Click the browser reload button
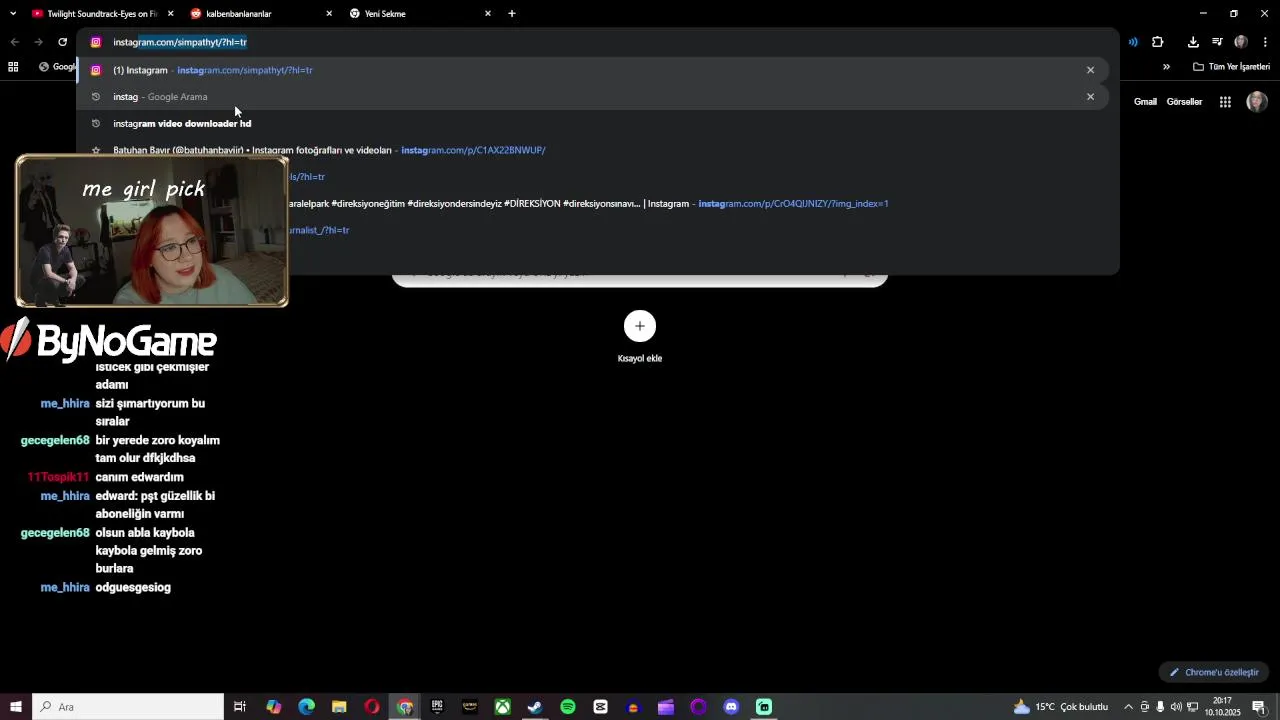This screenshot has height=720, width=1280. (x=62, y=42)
